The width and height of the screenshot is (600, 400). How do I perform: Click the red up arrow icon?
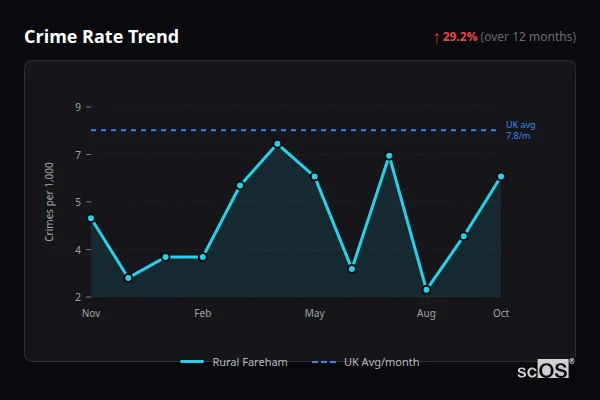click(x=437, y=38)
